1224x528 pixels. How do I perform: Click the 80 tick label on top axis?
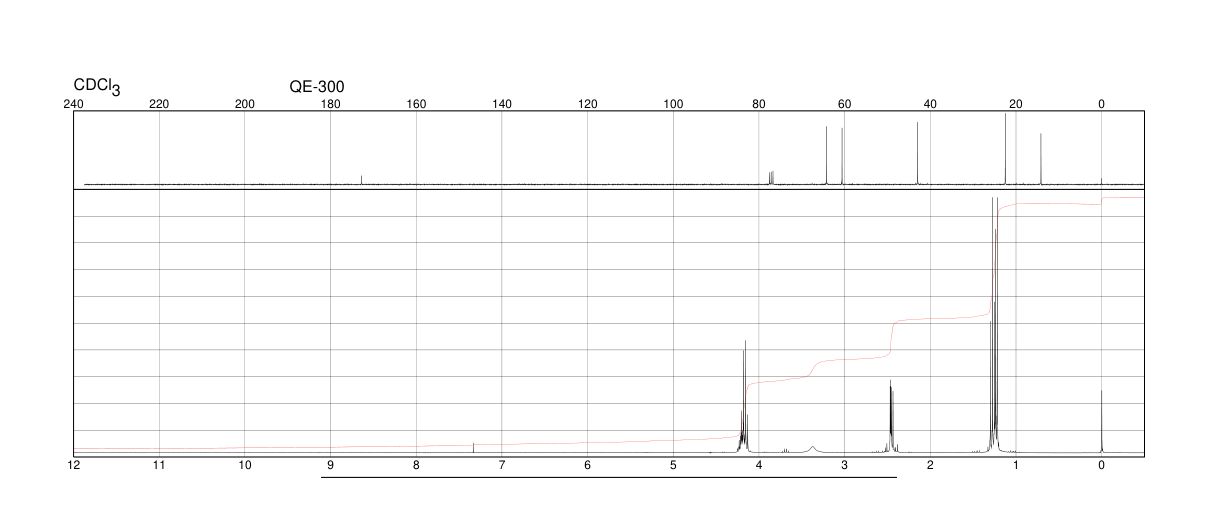coord(759,104)
